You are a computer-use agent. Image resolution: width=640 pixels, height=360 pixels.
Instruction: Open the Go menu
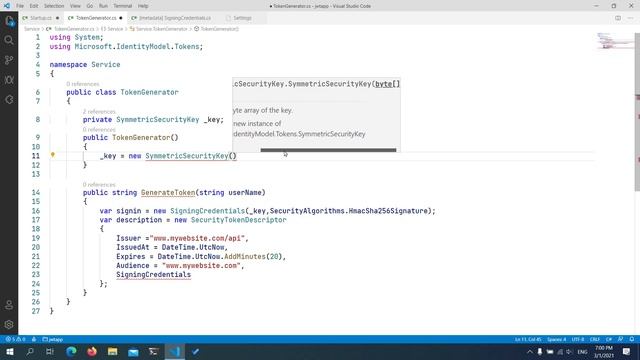tap(90, 6)
